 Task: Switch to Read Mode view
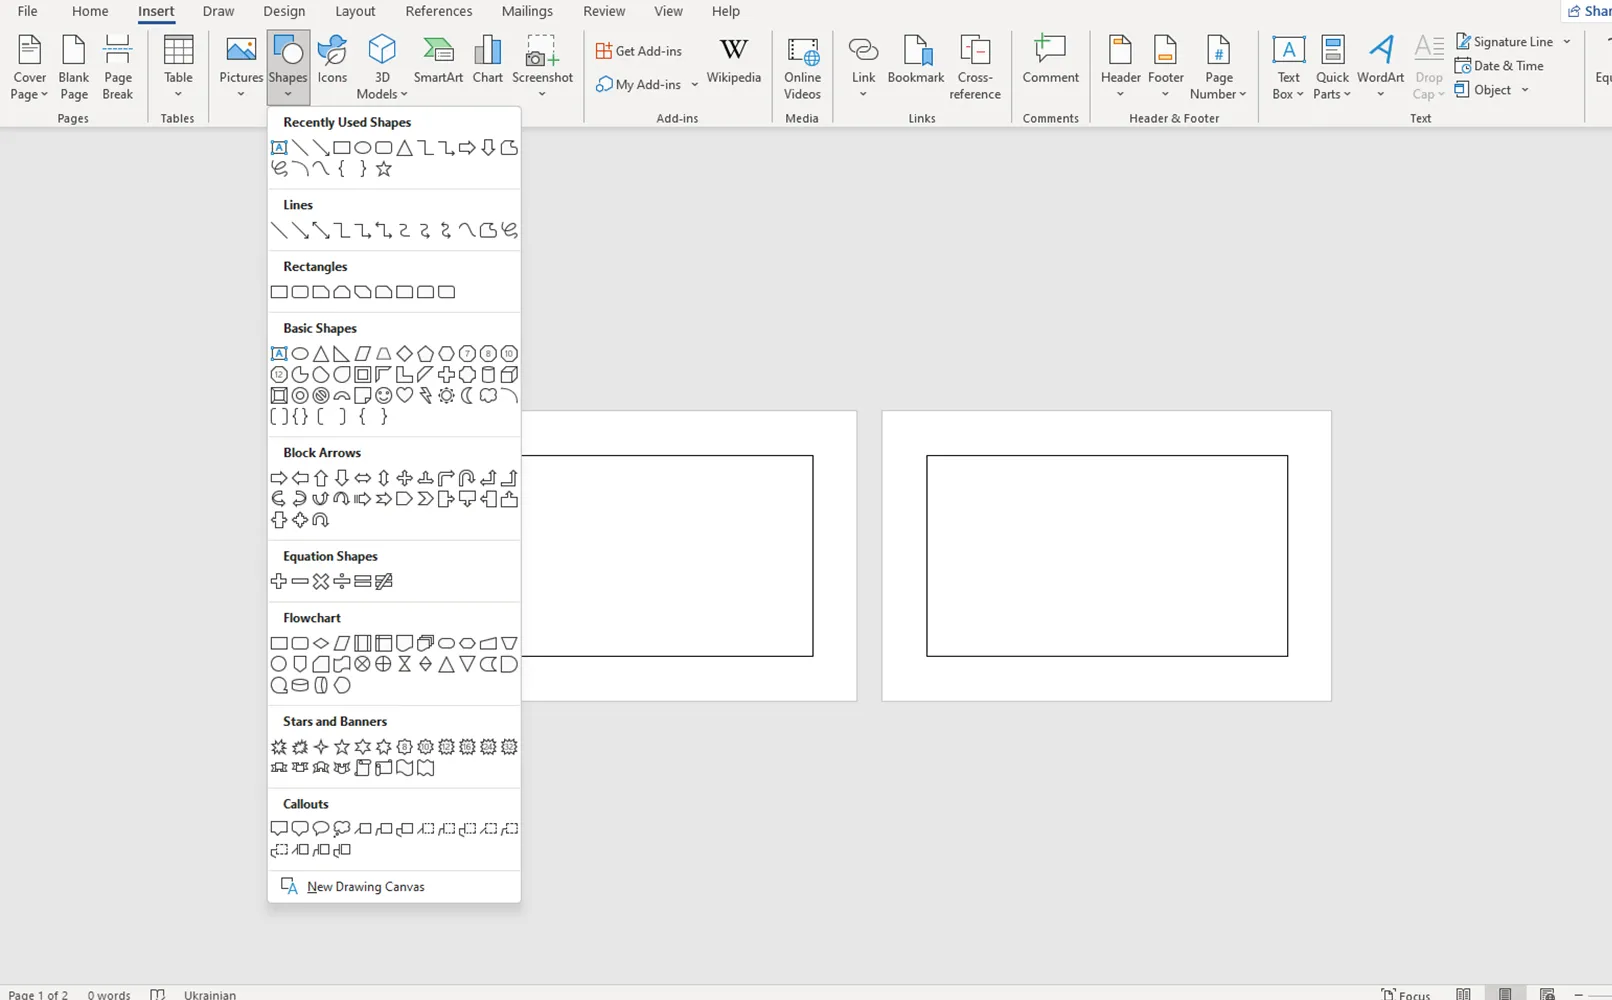(1463, 994)
